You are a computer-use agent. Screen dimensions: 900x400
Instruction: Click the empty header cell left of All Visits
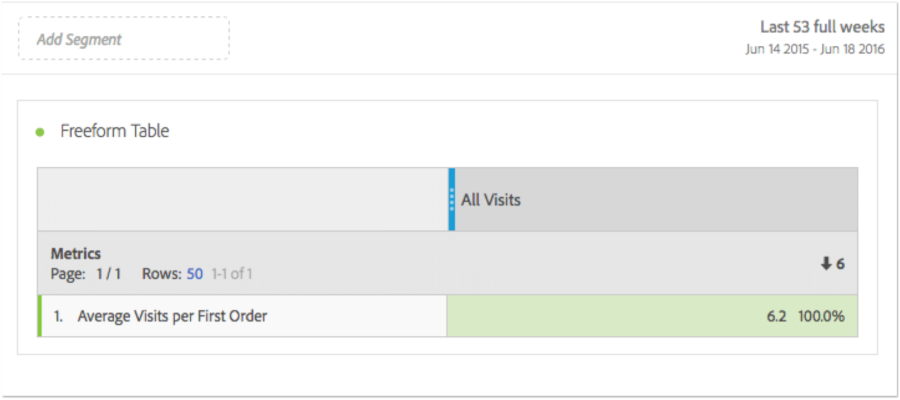(242, 200)
